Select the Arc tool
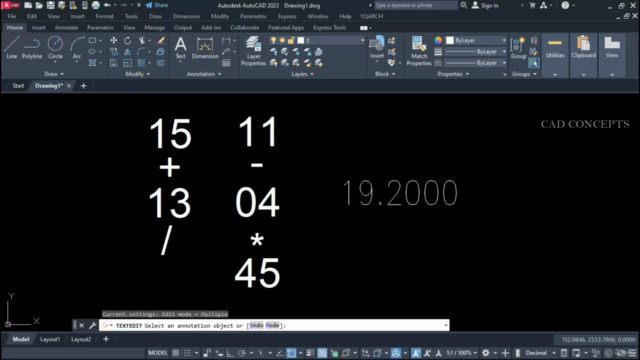This screenshot has width=640, height=360. pyautogui.click(x=77, y=48)
